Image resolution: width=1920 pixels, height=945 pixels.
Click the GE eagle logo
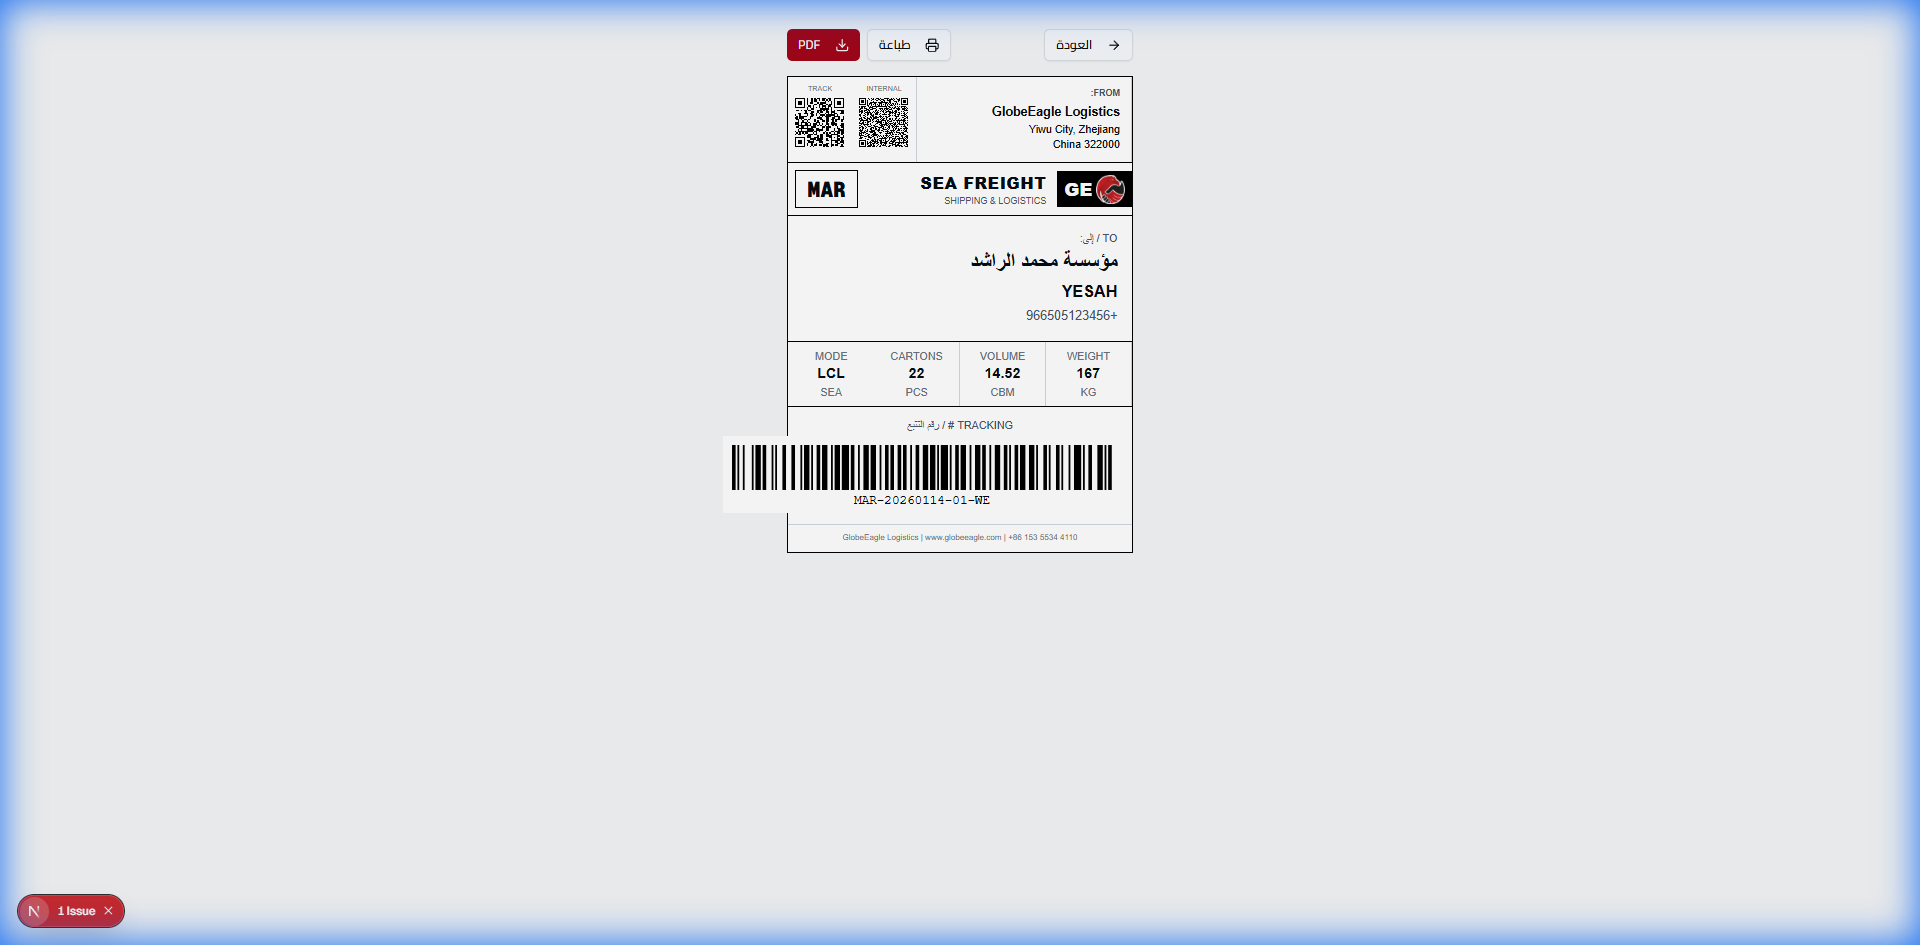click(1094, 189)
